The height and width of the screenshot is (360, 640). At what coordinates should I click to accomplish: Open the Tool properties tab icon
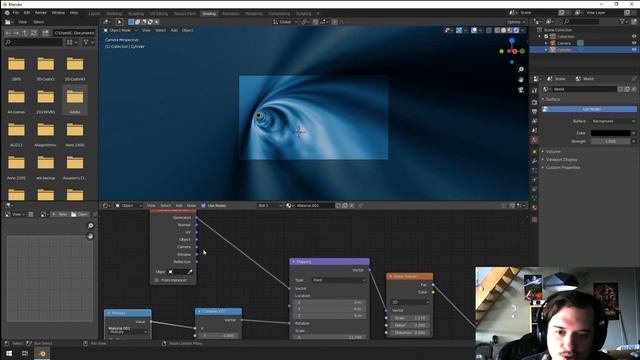click(x=535, y=90)
